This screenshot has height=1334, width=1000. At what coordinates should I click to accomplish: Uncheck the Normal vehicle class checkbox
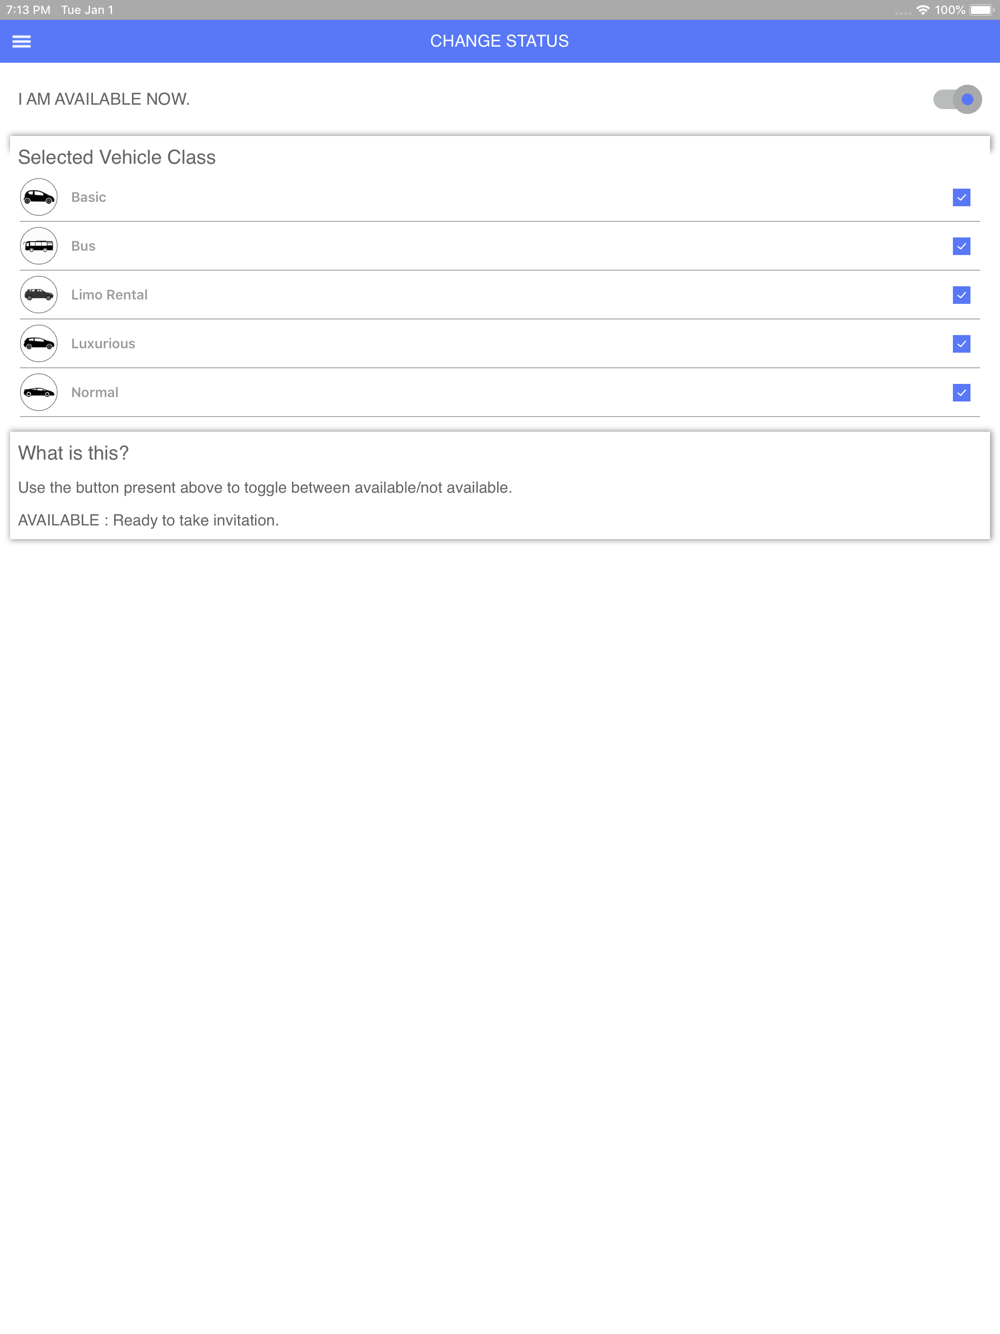[x=961, y=393]
